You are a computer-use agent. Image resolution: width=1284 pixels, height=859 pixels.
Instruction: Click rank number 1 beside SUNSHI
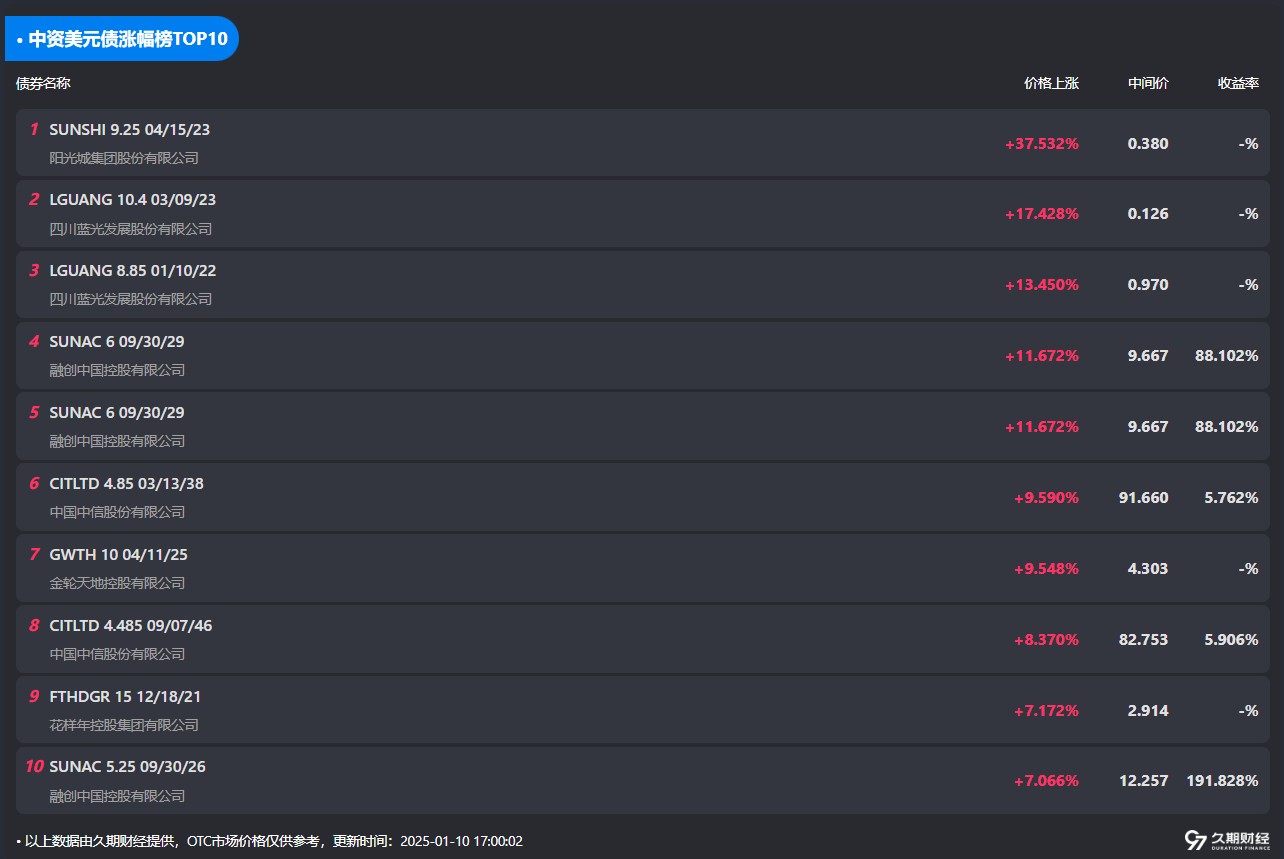click(34, 129)
